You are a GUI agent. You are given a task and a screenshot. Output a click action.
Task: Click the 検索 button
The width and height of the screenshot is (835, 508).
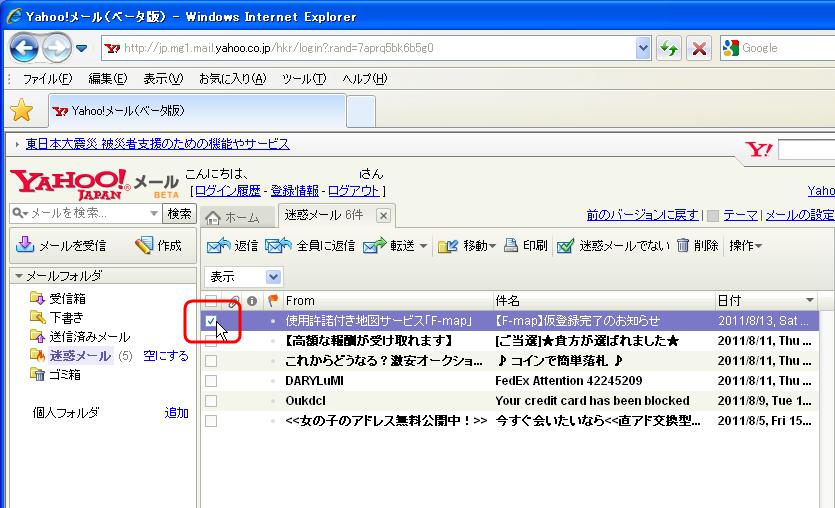pyautogui.click(x=179, y=214)
